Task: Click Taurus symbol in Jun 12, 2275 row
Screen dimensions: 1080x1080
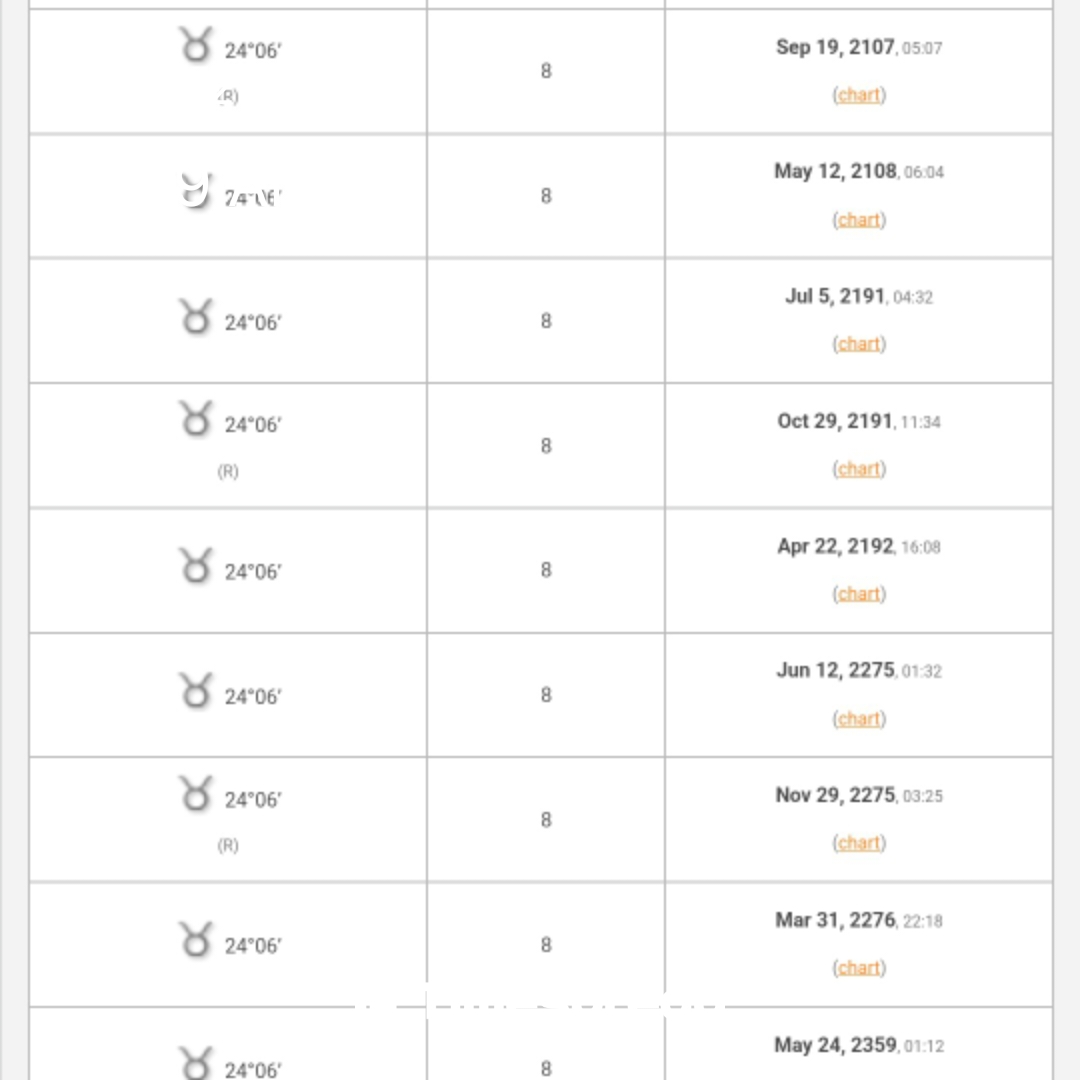Action: click(x=196, y=691)
